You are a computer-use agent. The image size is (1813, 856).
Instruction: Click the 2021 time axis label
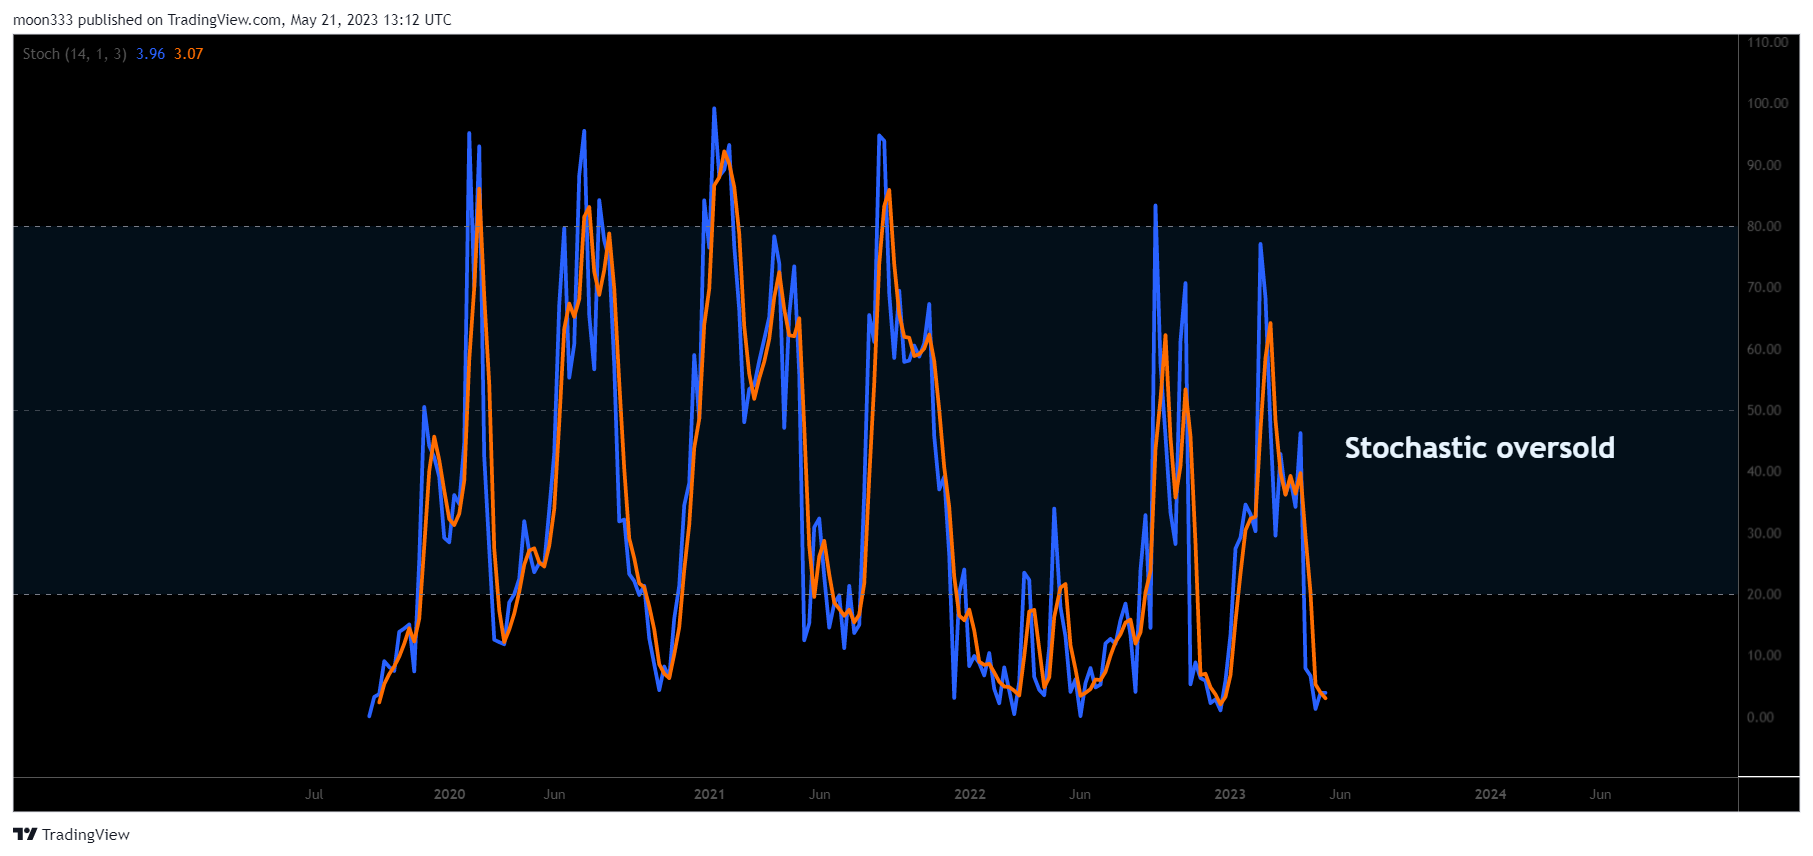click(709, 794)
